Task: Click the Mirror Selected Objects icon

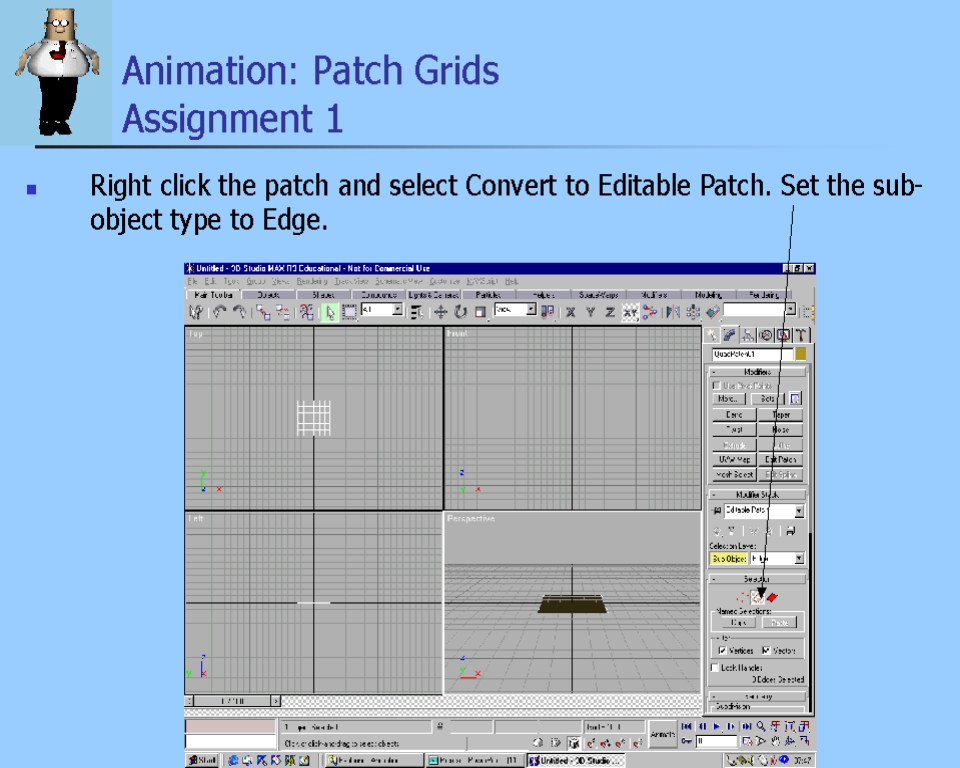Action: coord(673,312)
